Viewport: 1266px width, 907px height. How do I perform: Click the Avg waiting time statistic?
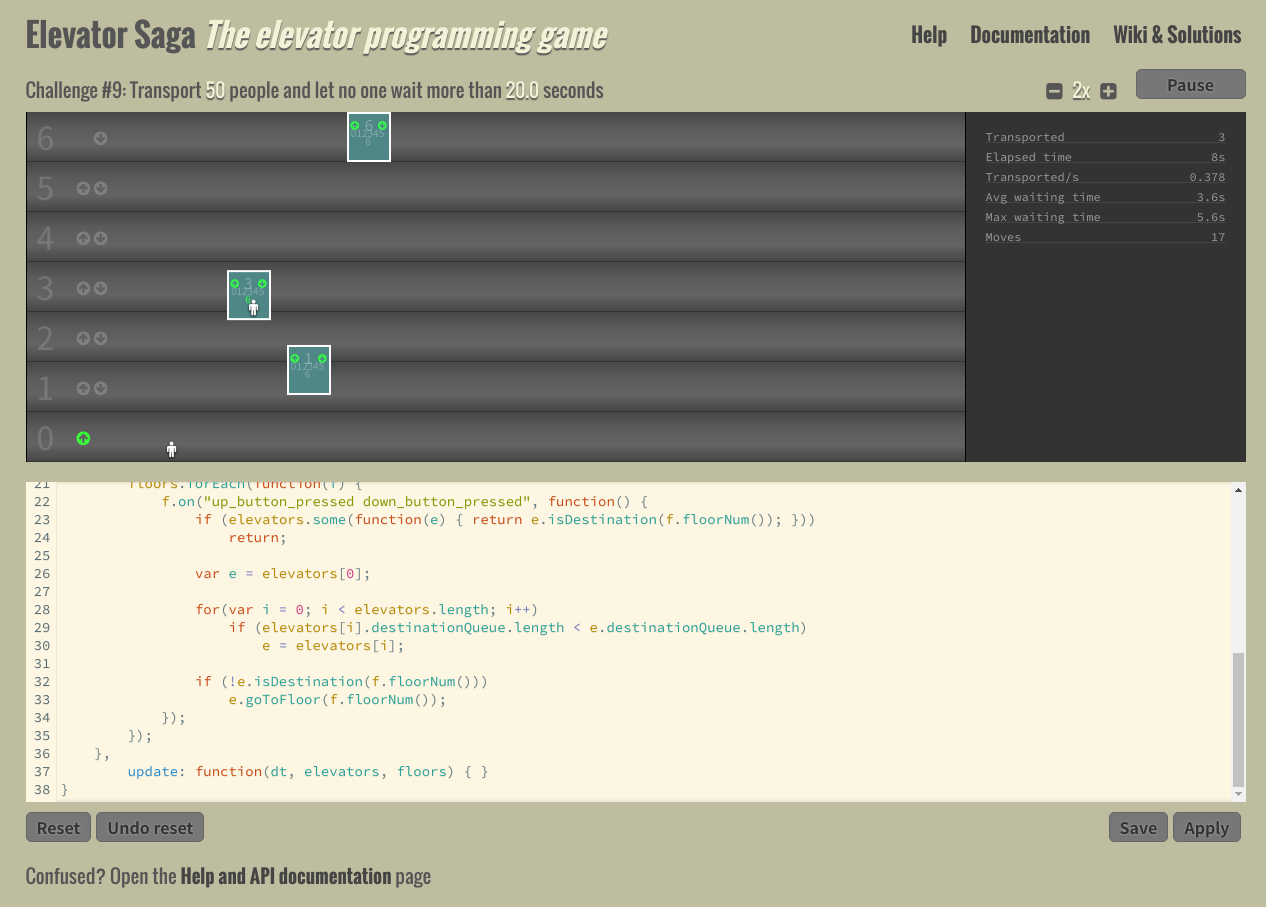point(1105,197)
